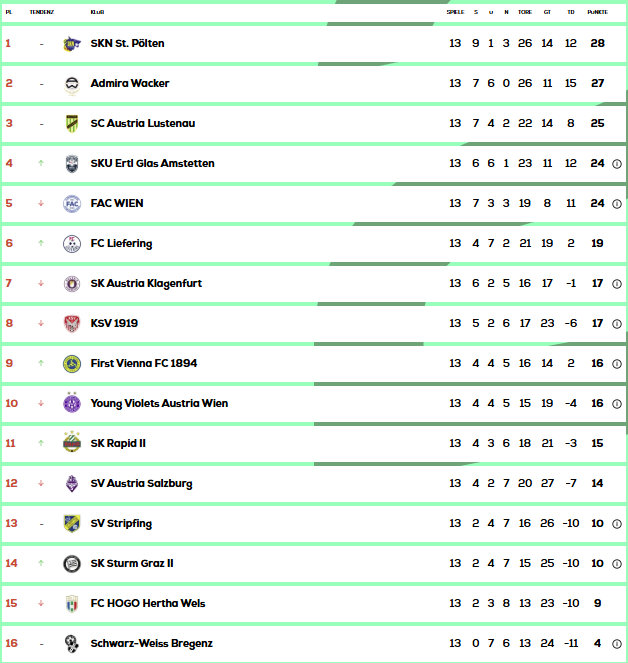Click the SK Rapid II club crest
This screenshot has height=663, width=628.
click(x=71, y=443)
